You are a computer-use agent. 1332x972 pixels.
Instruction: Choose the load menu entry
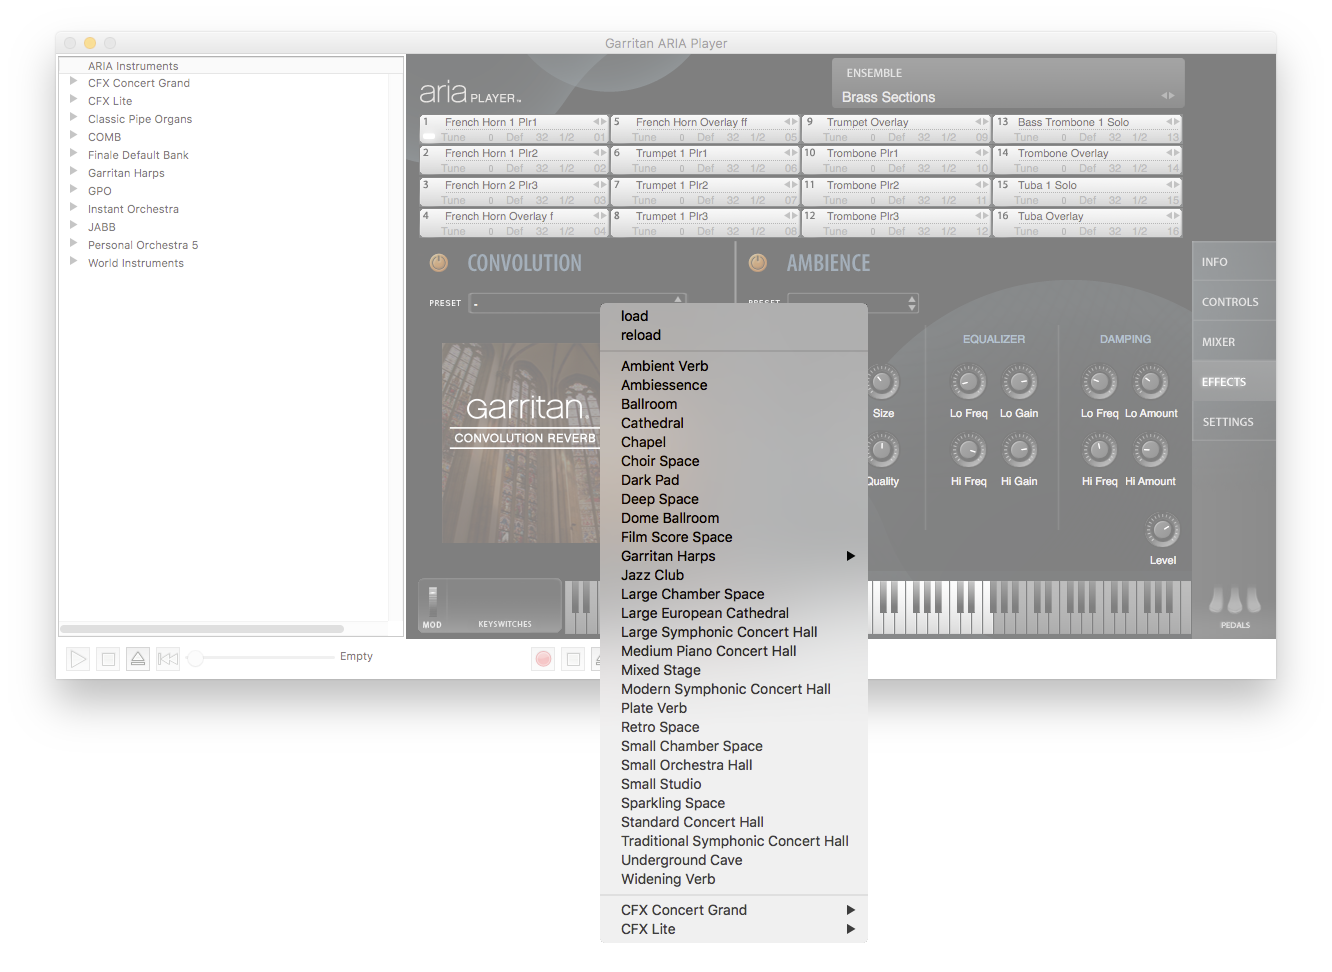(734, 316)
